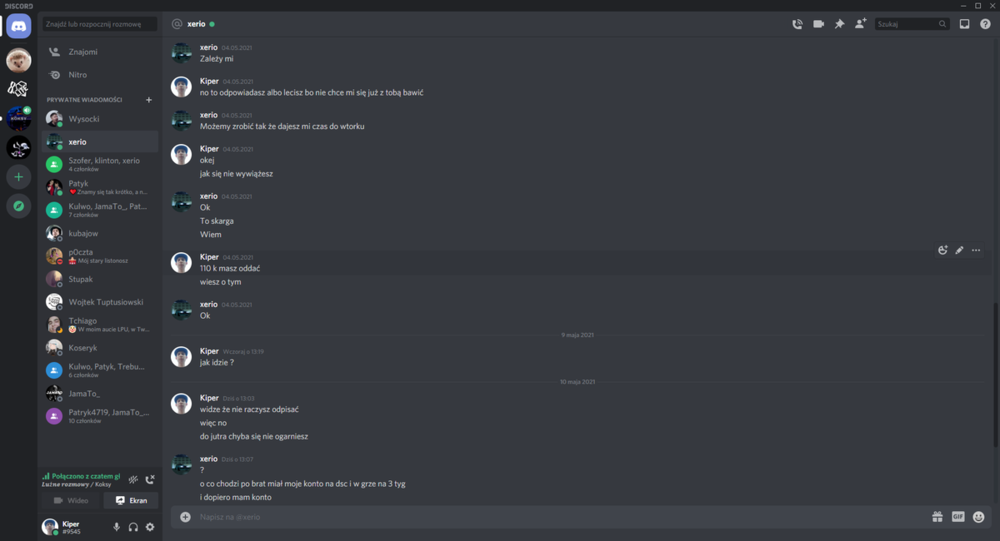Open the gift Nitro icon

(x=938, y=517)
